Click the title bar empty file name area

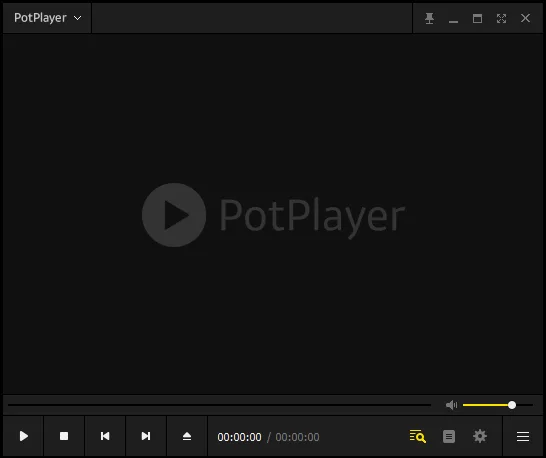(x=252, y=18)
